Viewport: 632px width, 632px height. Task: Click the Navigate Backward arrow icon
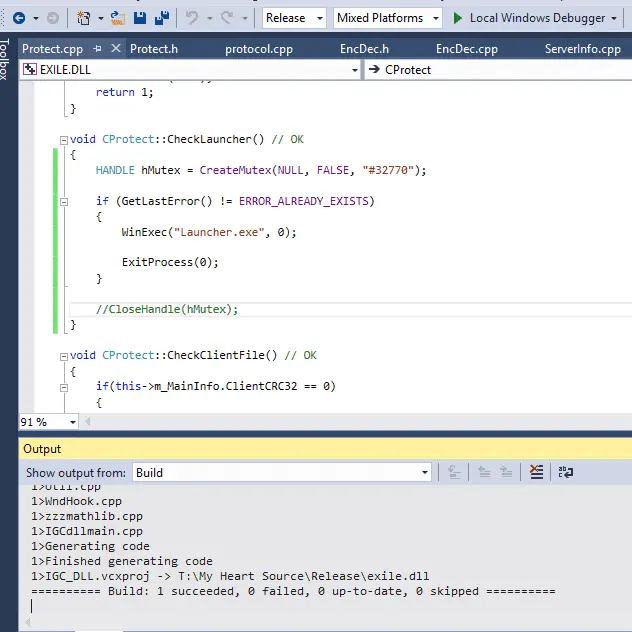(x=19, y=18)
